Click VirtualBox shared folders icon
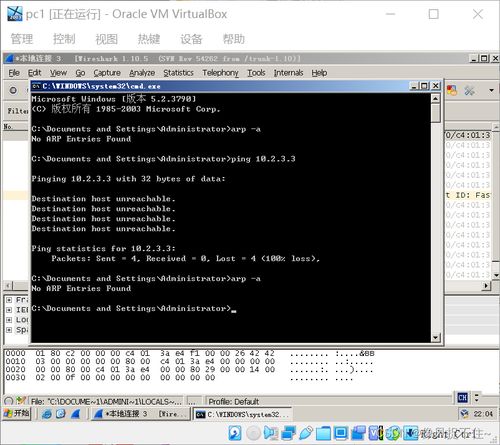This screenshot has width=500, height=445. [x=323, y=433]
